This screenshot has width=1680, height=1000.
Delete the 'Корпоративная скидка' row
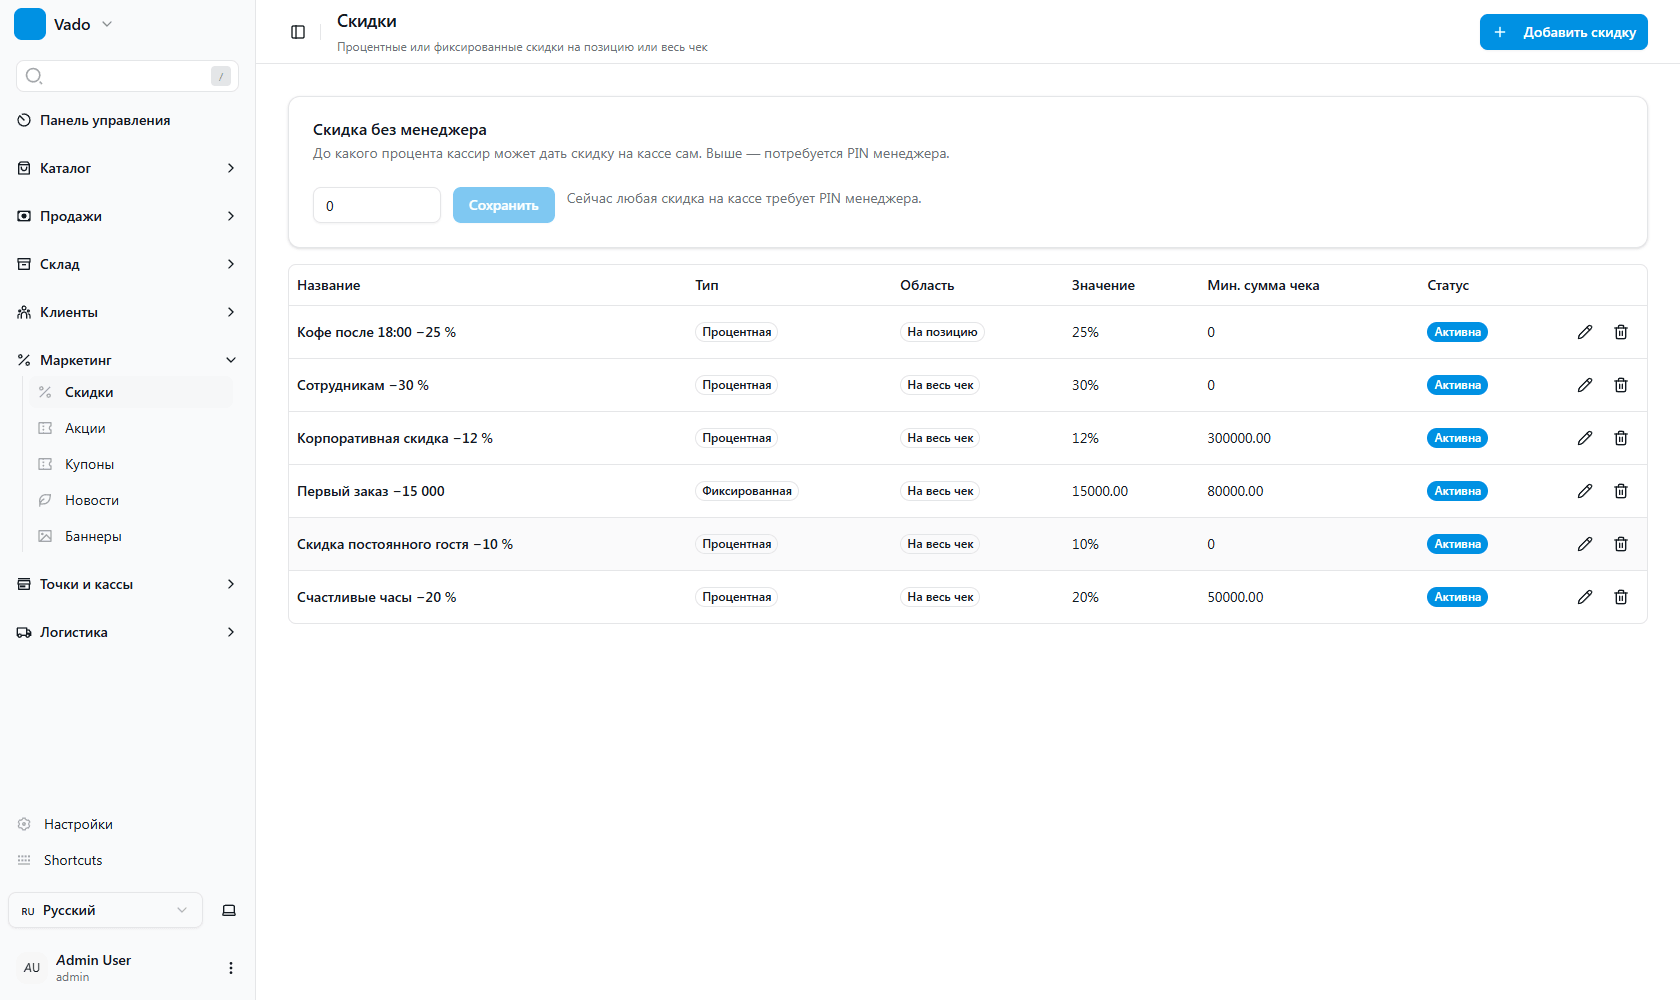pyautogui.click(x=1621, y=438)
